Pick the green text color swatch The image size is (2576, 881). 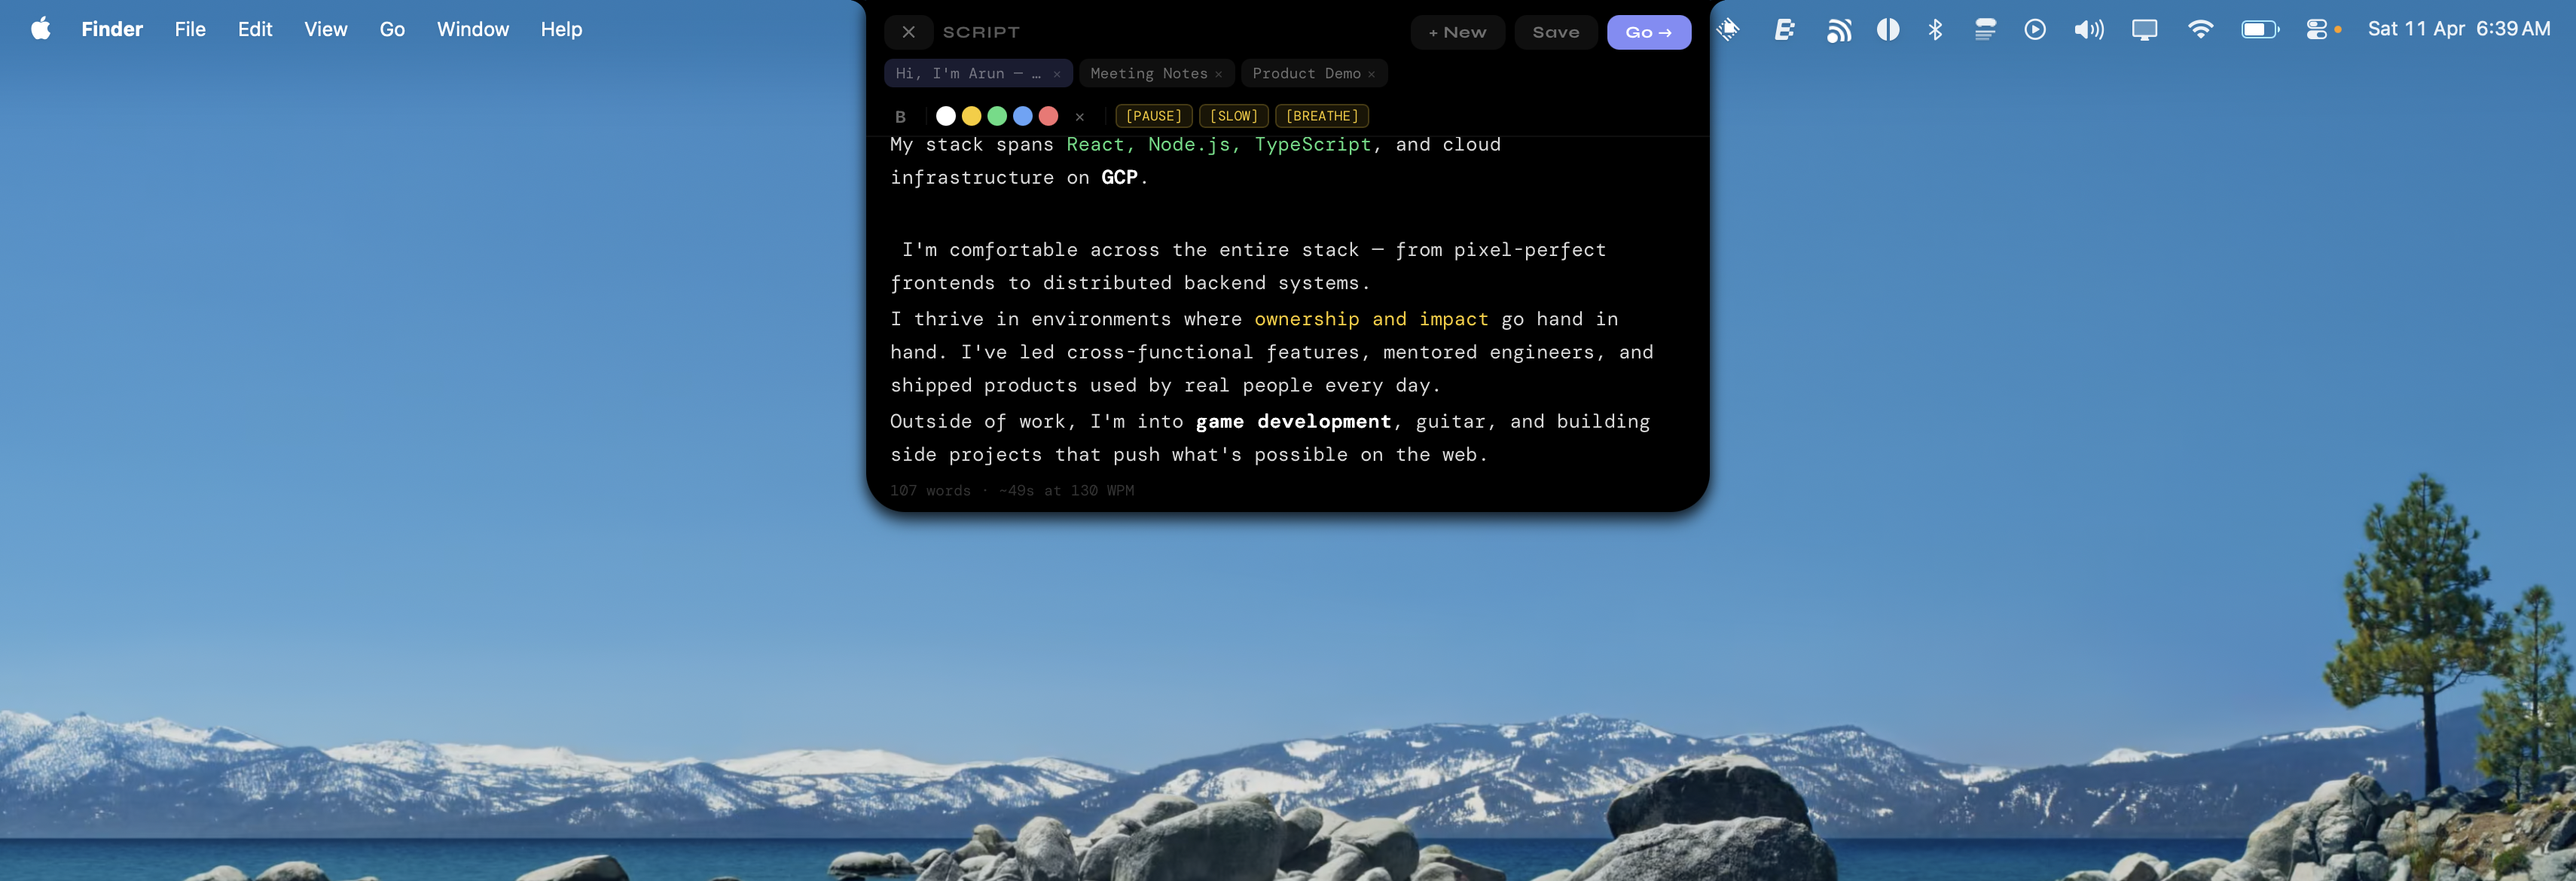tap(997, 116)
